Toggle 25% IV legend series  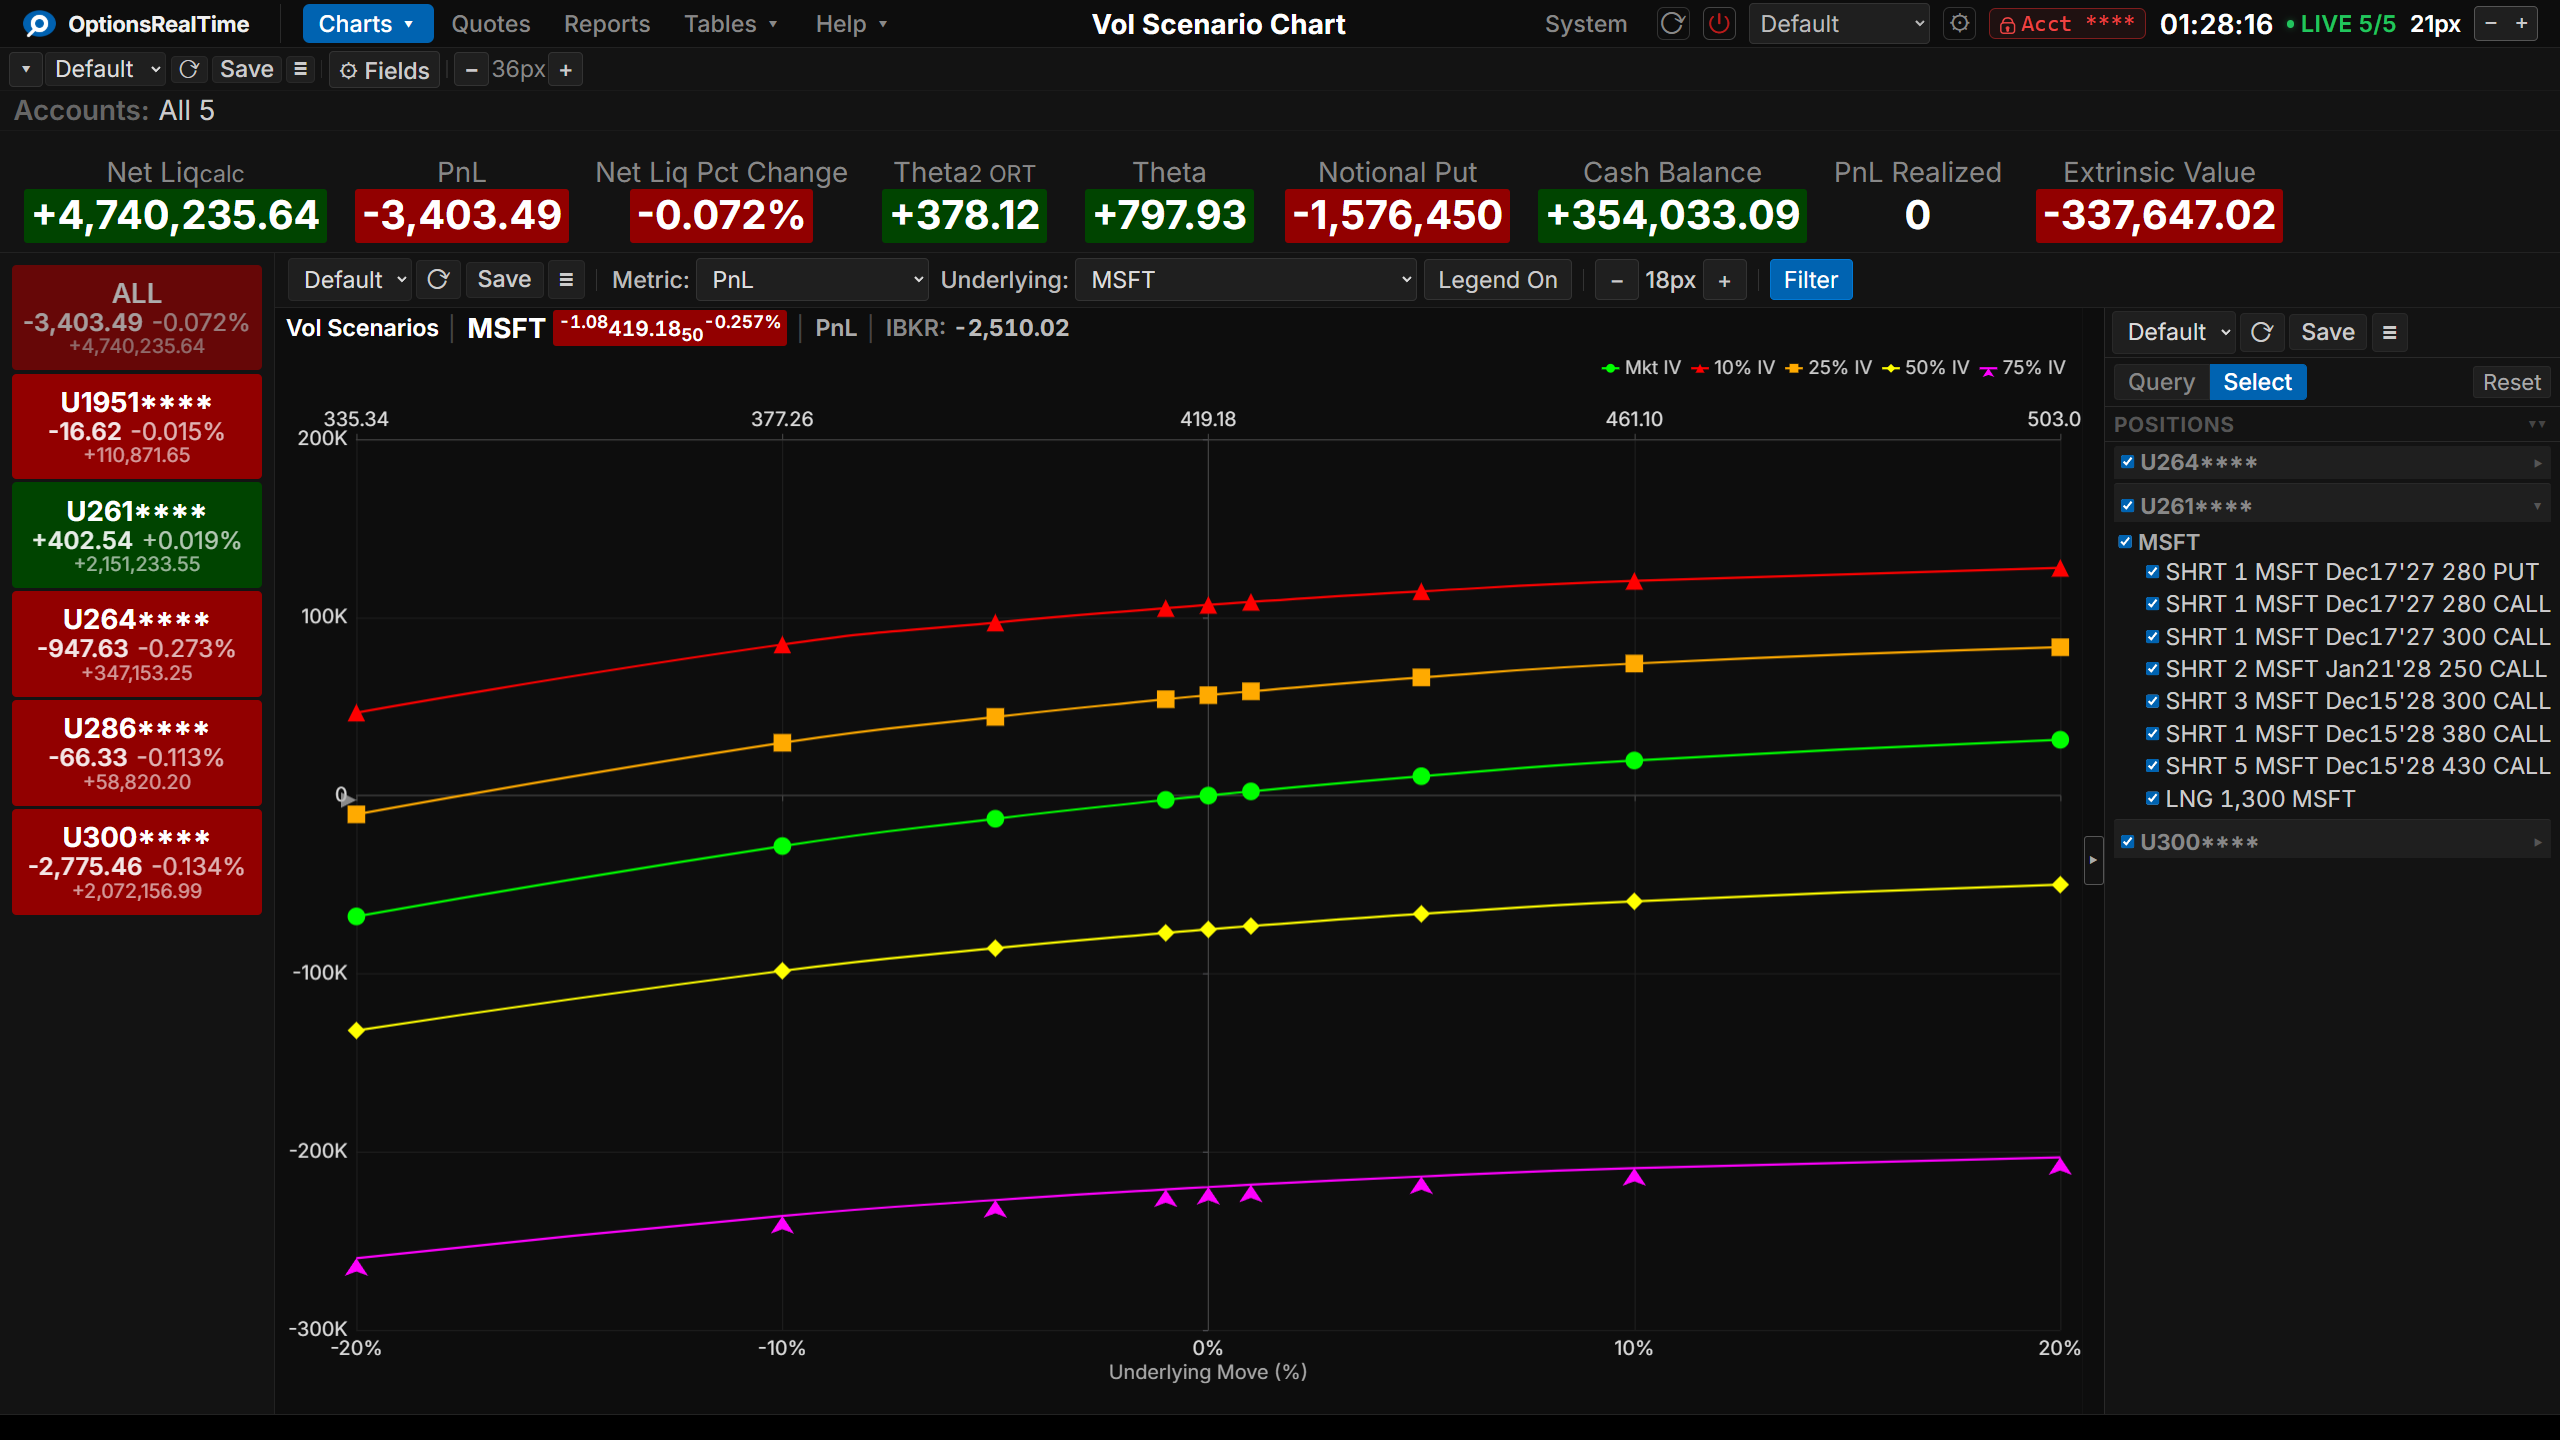(1829, 368)
